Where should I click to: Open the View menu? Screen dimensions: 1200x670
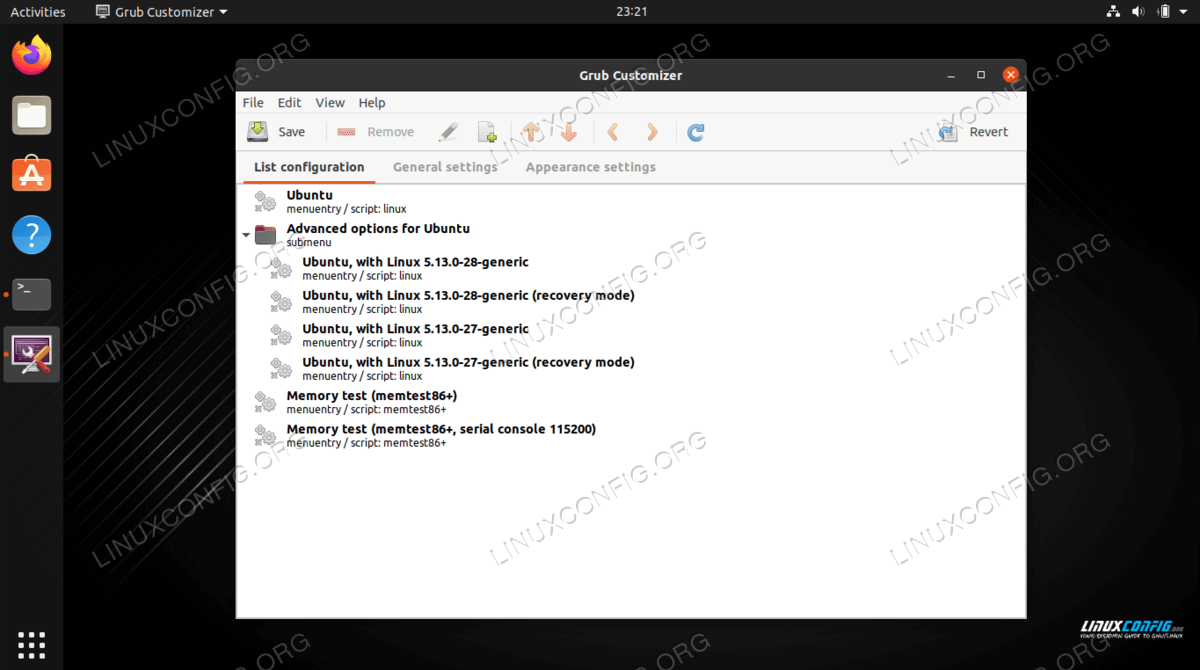pos(330,103)
